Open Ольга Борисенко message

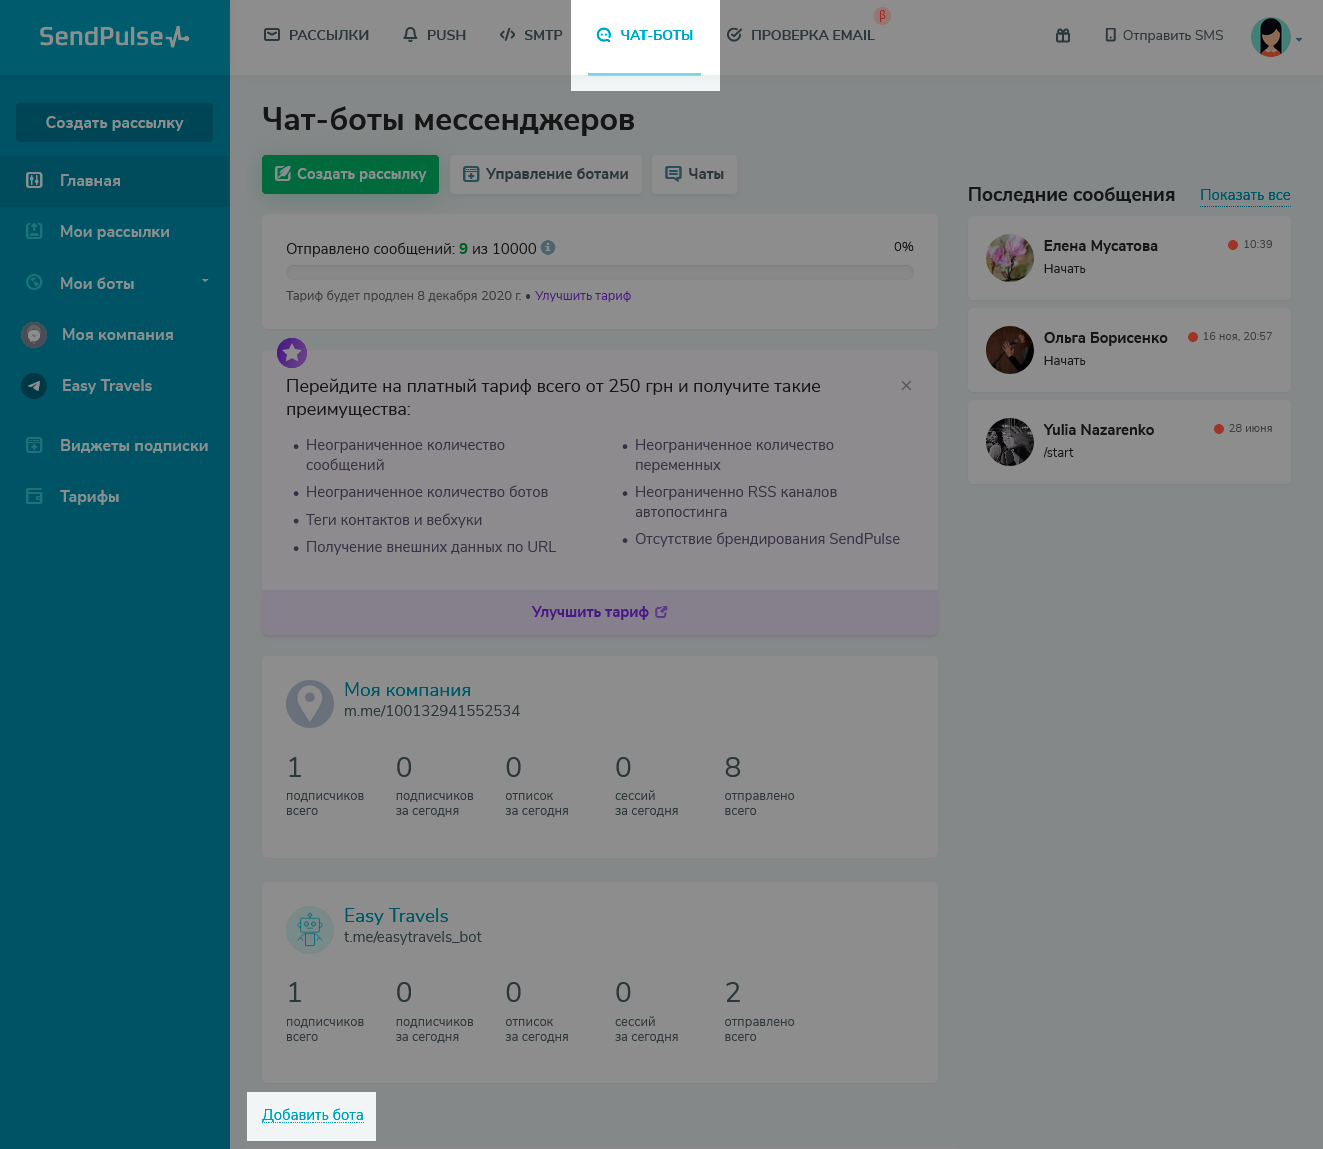(x=1129, y=349)
